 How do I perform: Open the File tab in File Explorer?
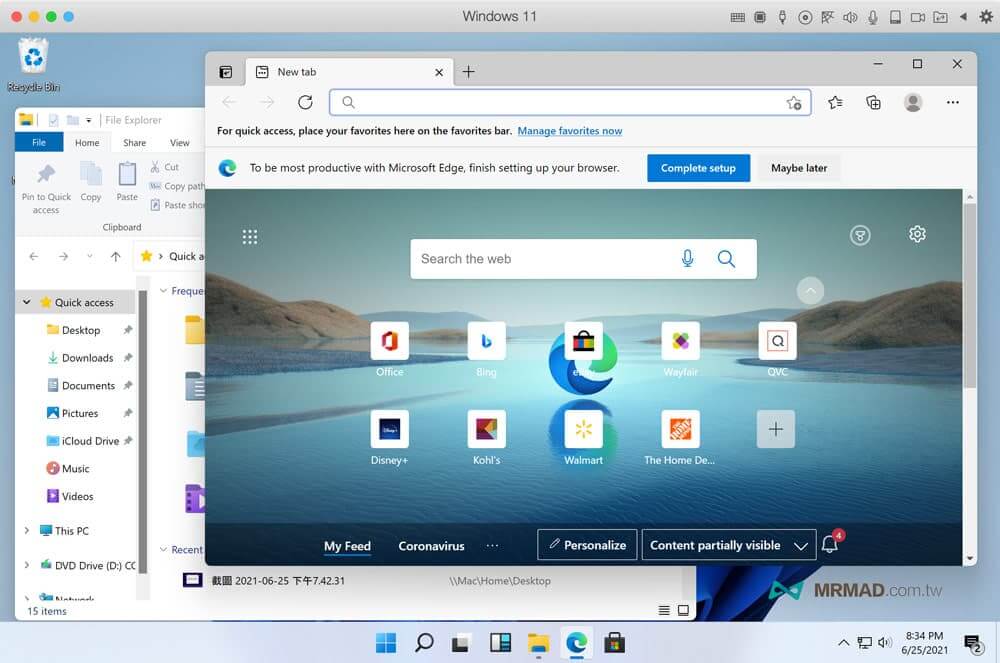click(39, 143)
